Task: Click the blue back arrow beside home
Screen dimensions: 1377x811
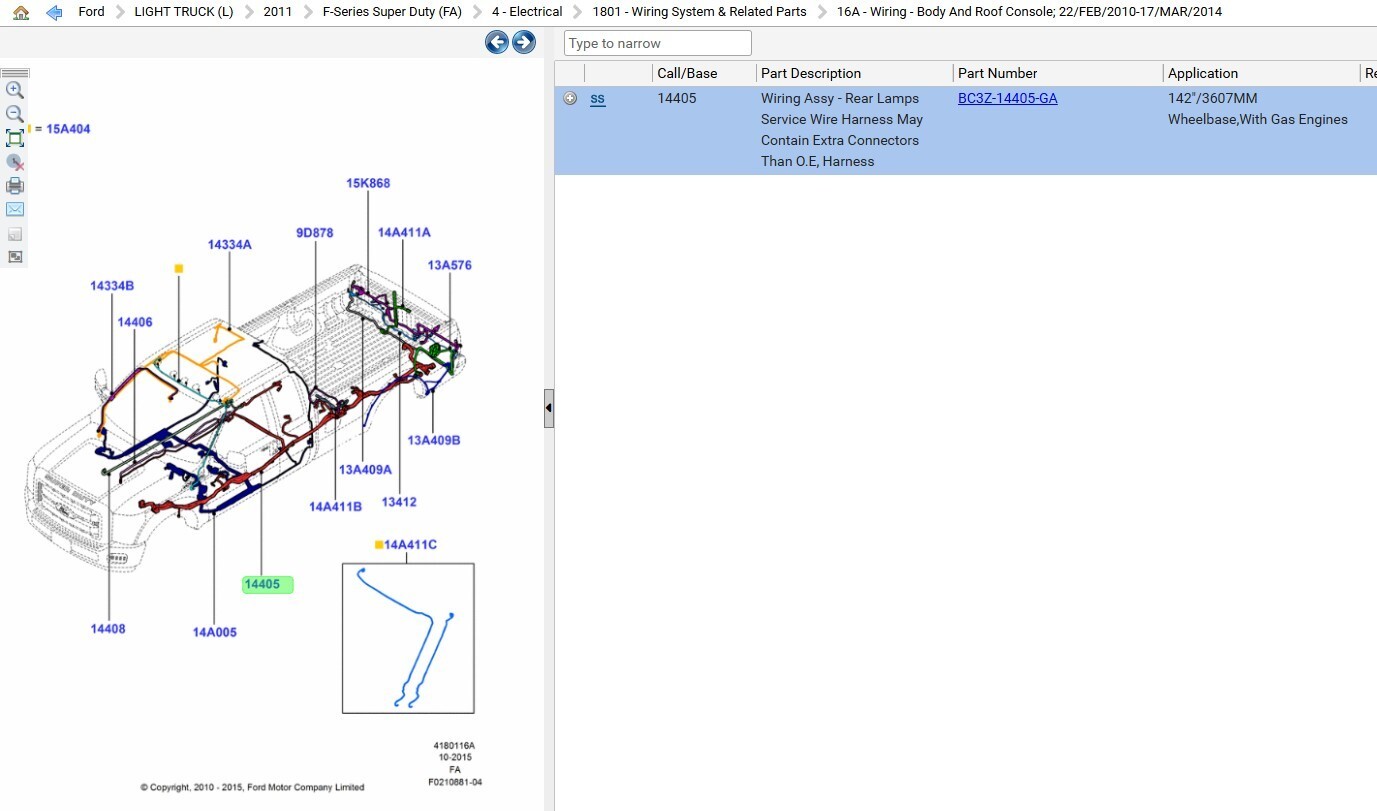Action: pos(54,13)
